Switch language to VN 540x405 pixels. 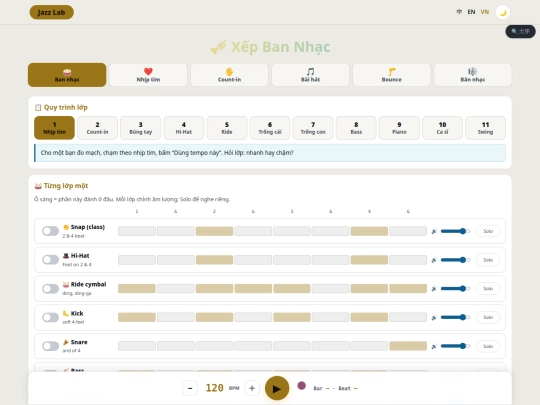point(485,12)
